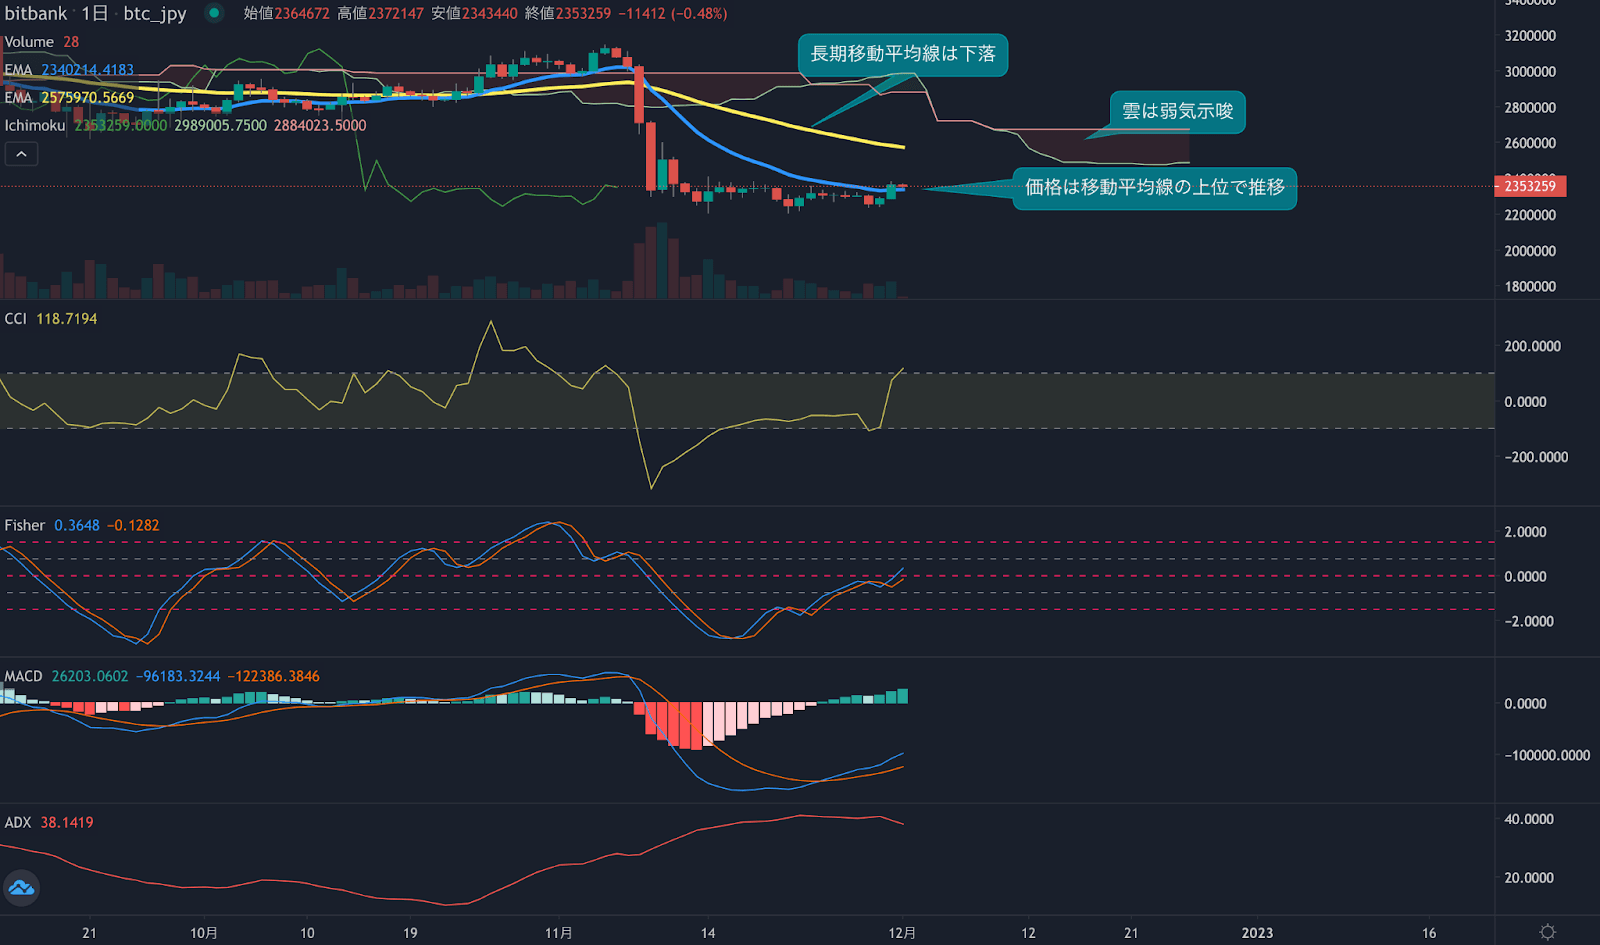The height and width of the screenshot is (945, 1600).
Task: Click the 11月 marker on time axis
Action: click(559, 933)
